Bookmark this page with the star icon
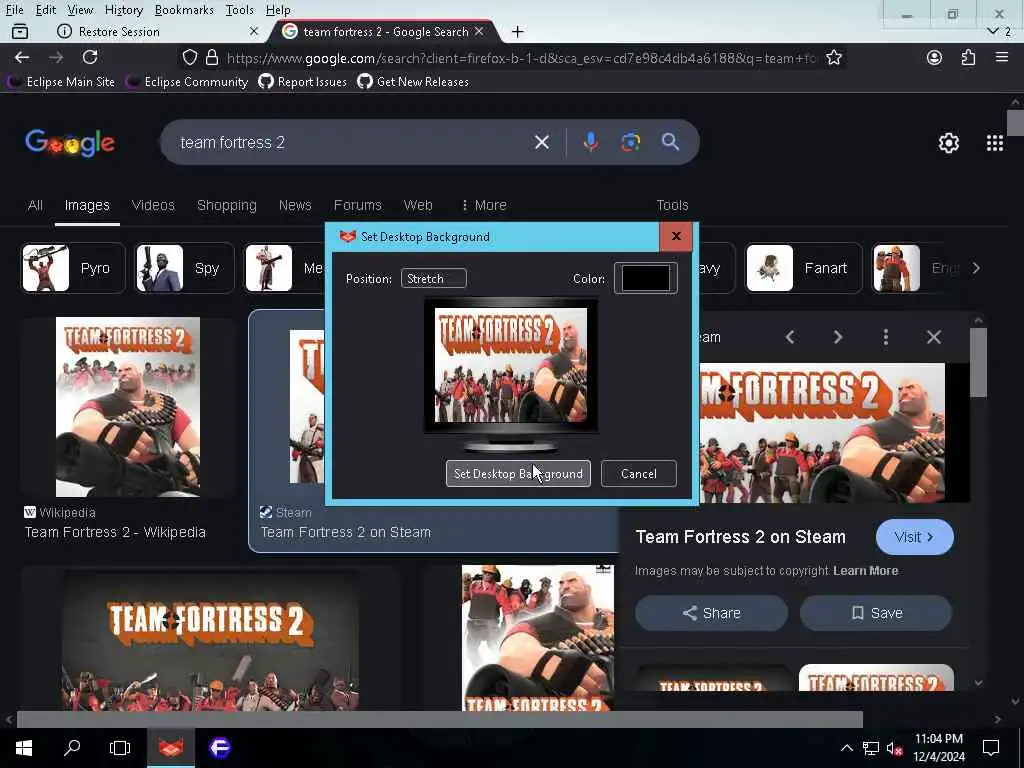The width and height of the screenshot is (1024, 768). (x=833, y=57)
